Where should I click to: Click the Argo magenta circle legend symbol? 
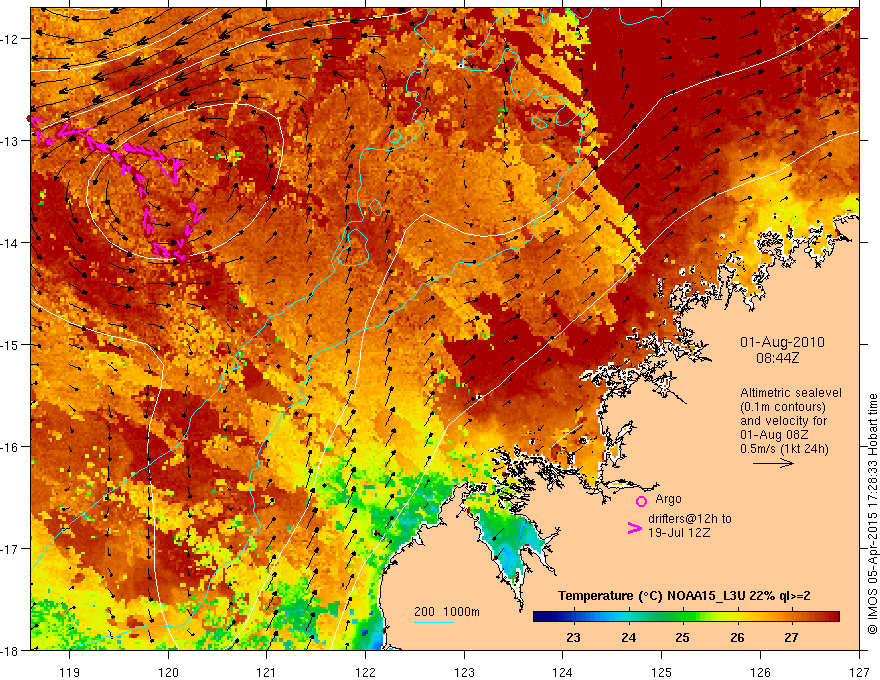[x=641, y=501]
